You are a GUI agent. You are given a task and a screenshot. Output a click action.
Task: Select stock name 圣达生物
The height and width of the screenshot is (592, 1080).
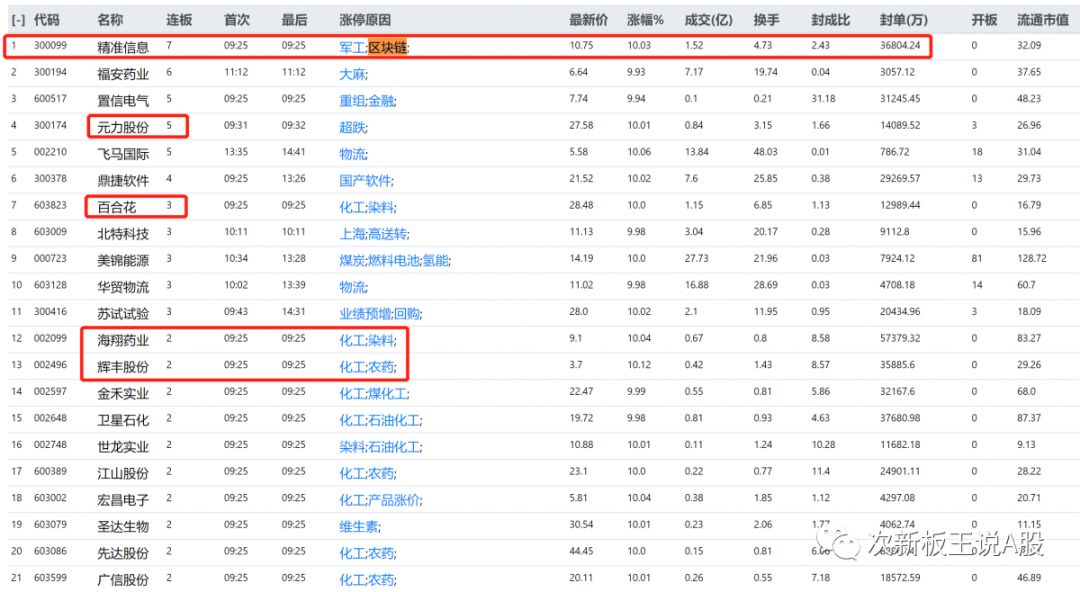[123, 527]
